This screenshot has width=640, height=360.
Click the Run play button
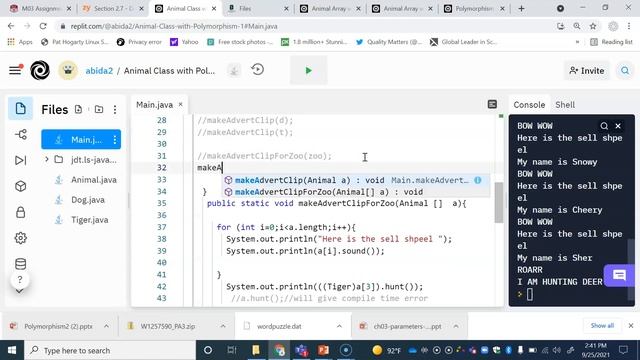pos(309,71)
